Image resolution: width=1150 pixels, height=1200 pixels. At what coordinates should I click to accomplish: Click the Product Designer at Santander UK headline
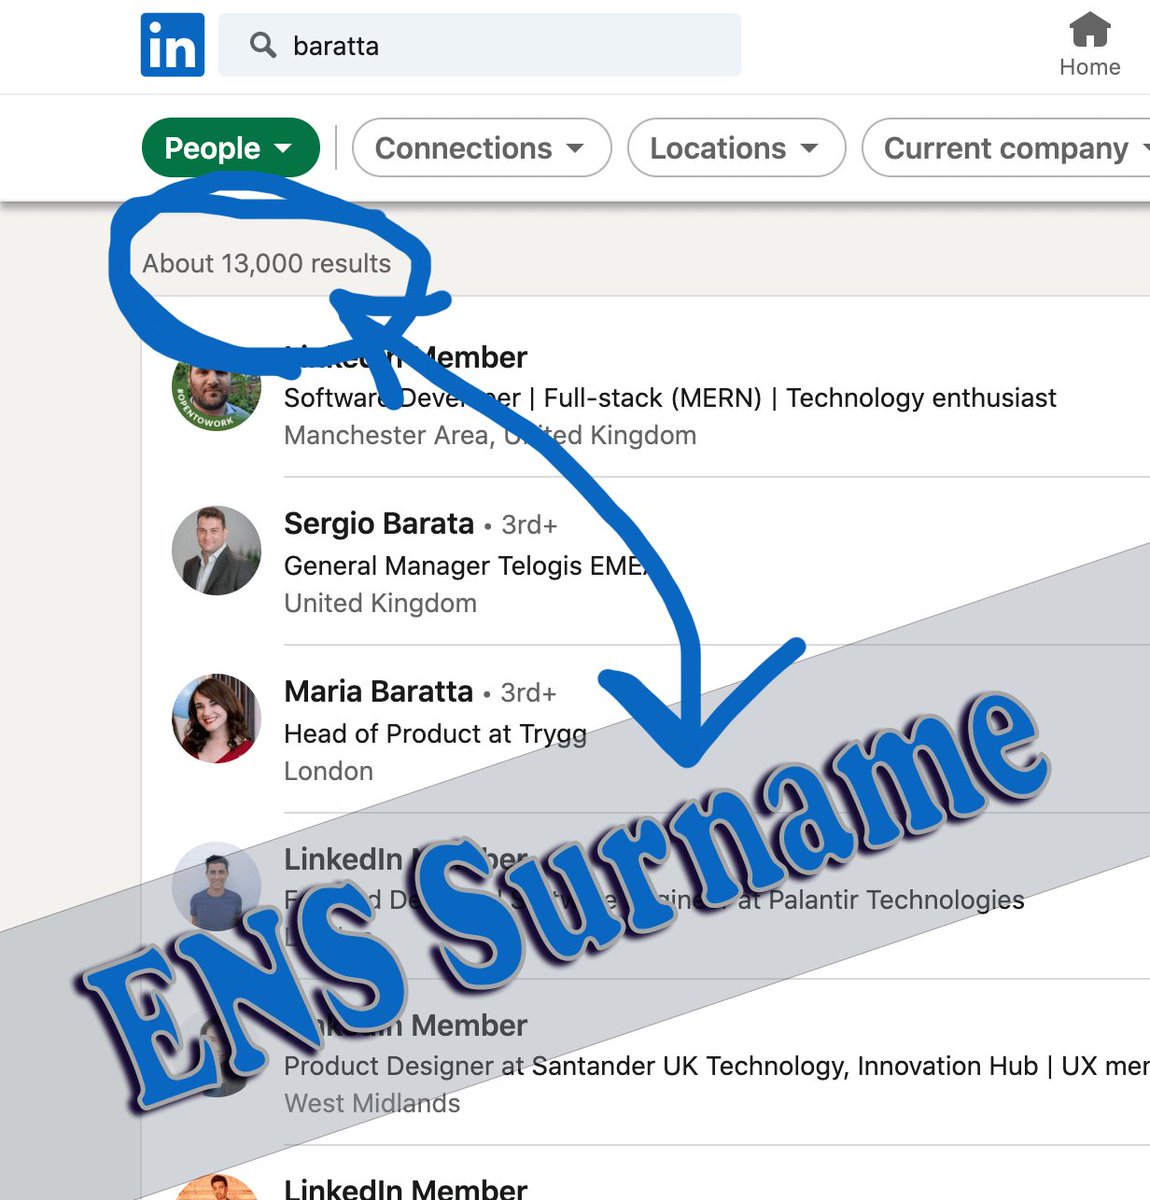coord(716,1066)
